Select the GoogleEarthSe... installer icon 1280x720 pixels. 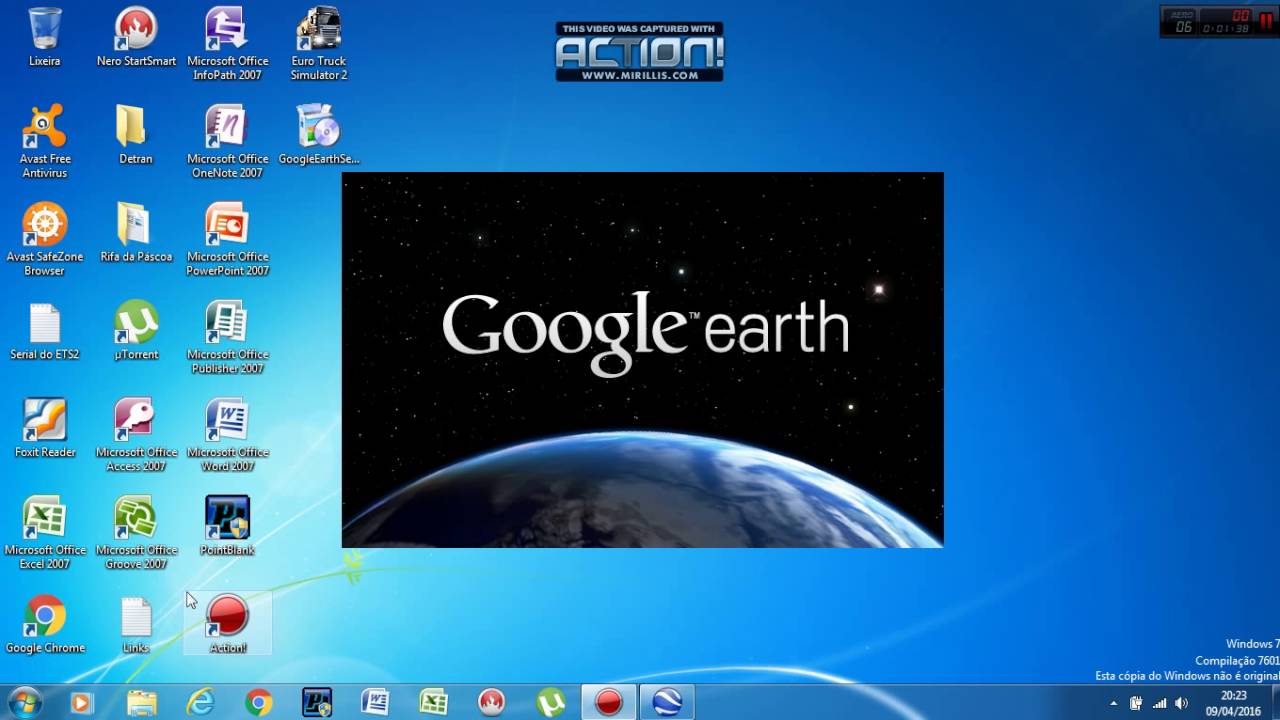point(318,135)
